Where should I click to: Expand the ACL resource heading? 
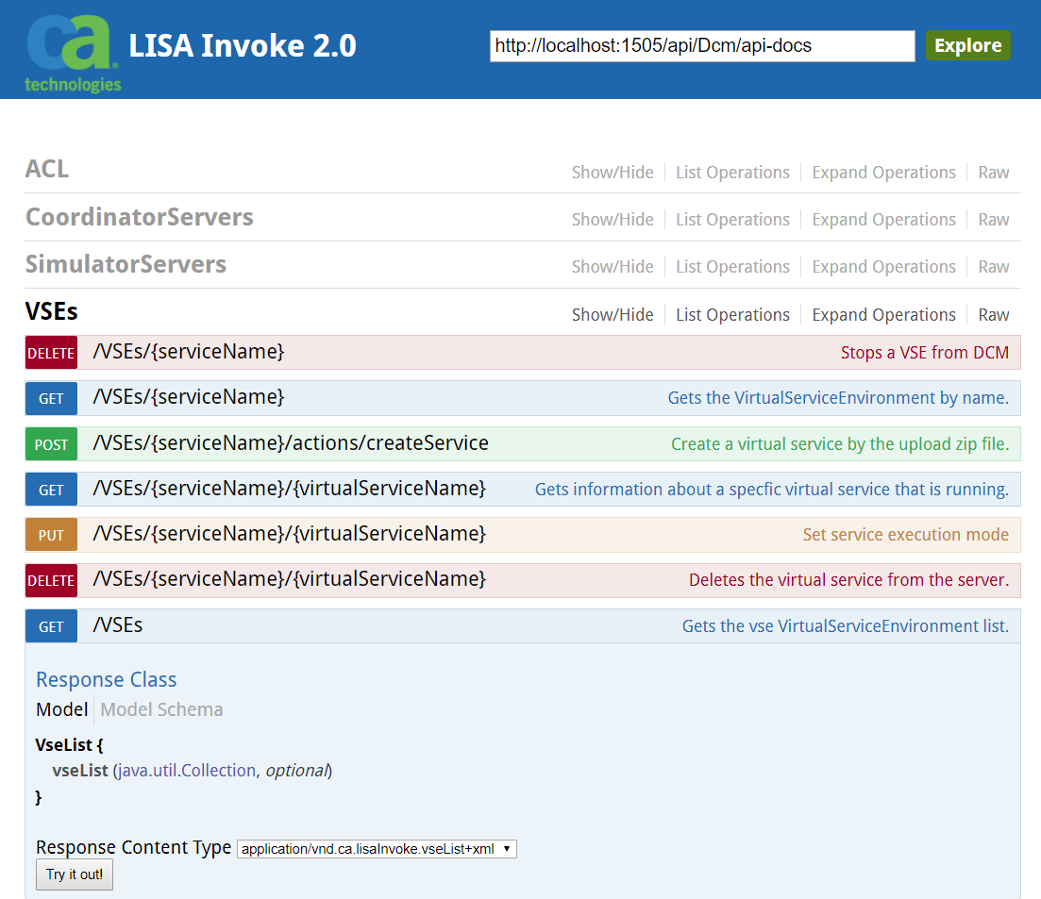[46, 169]
